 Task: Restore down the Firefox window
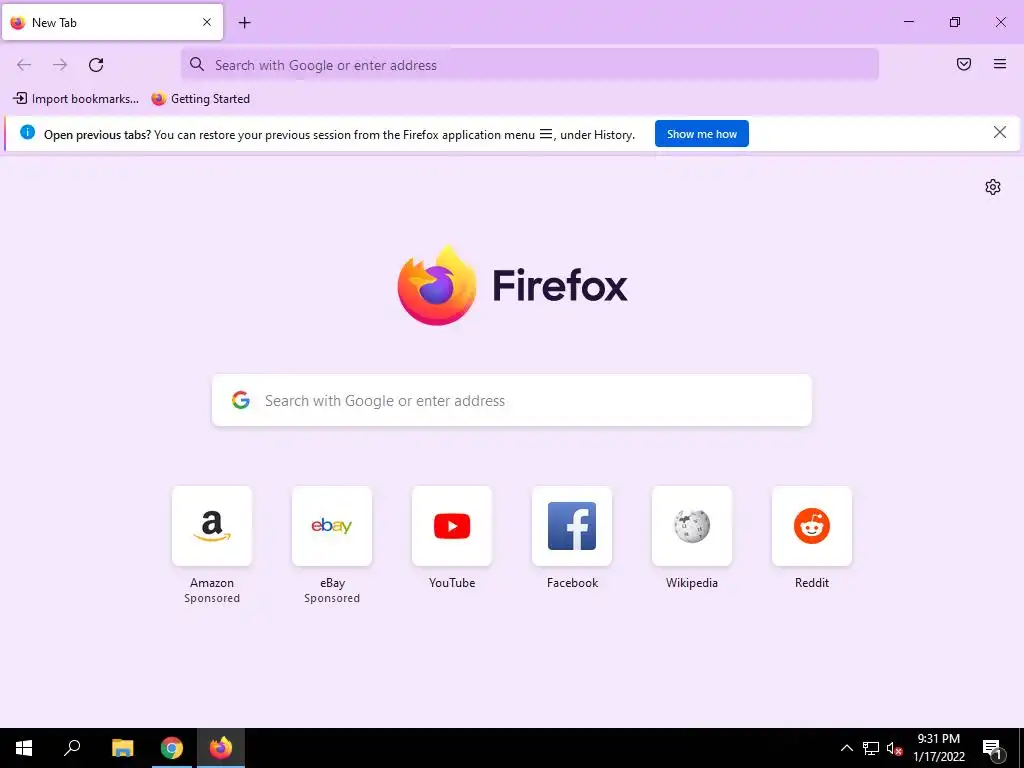(x=954, y=22)
